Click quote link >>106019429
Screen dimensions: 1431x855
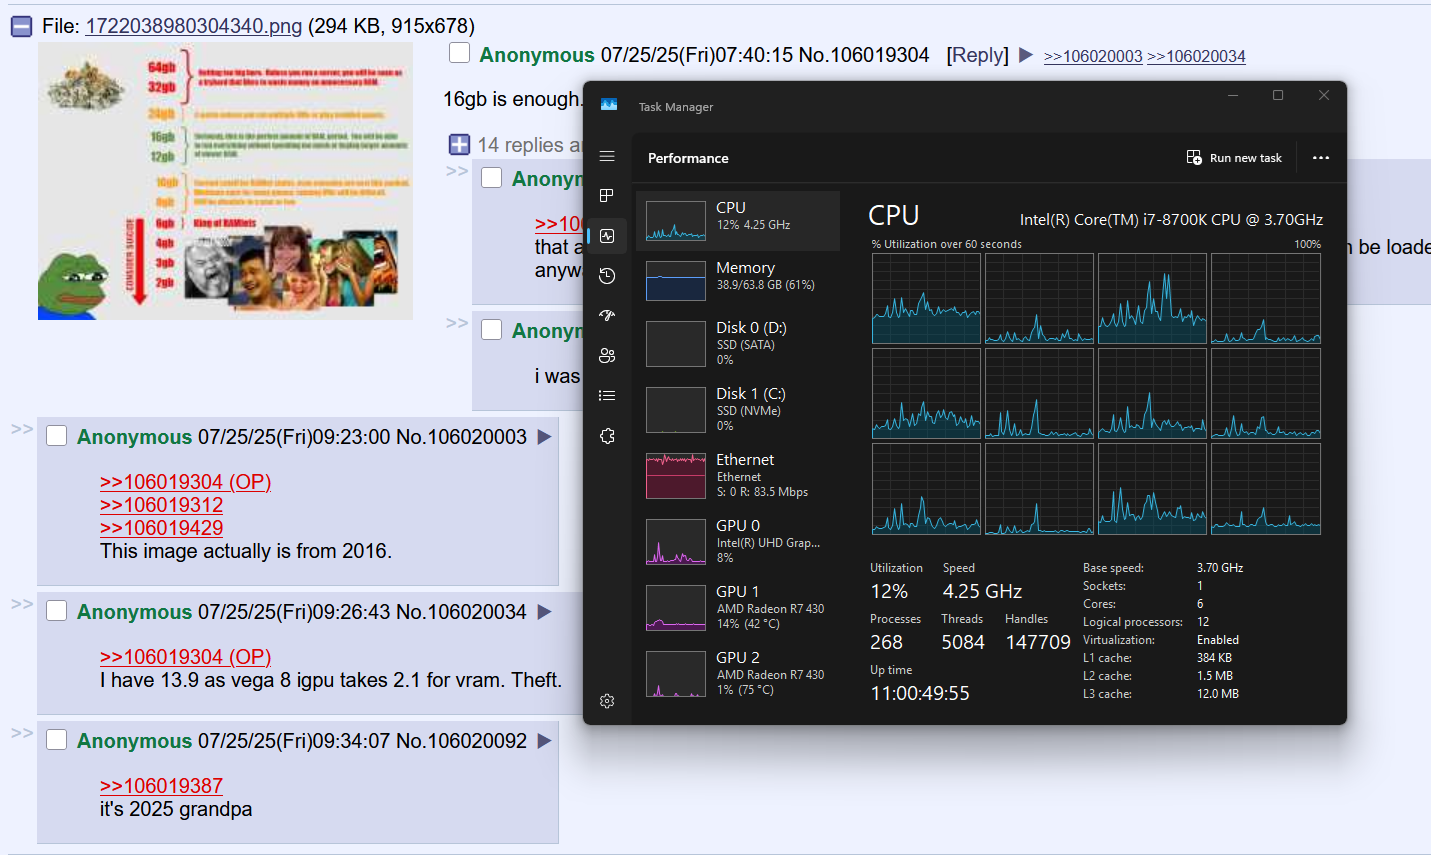point(161,528)
